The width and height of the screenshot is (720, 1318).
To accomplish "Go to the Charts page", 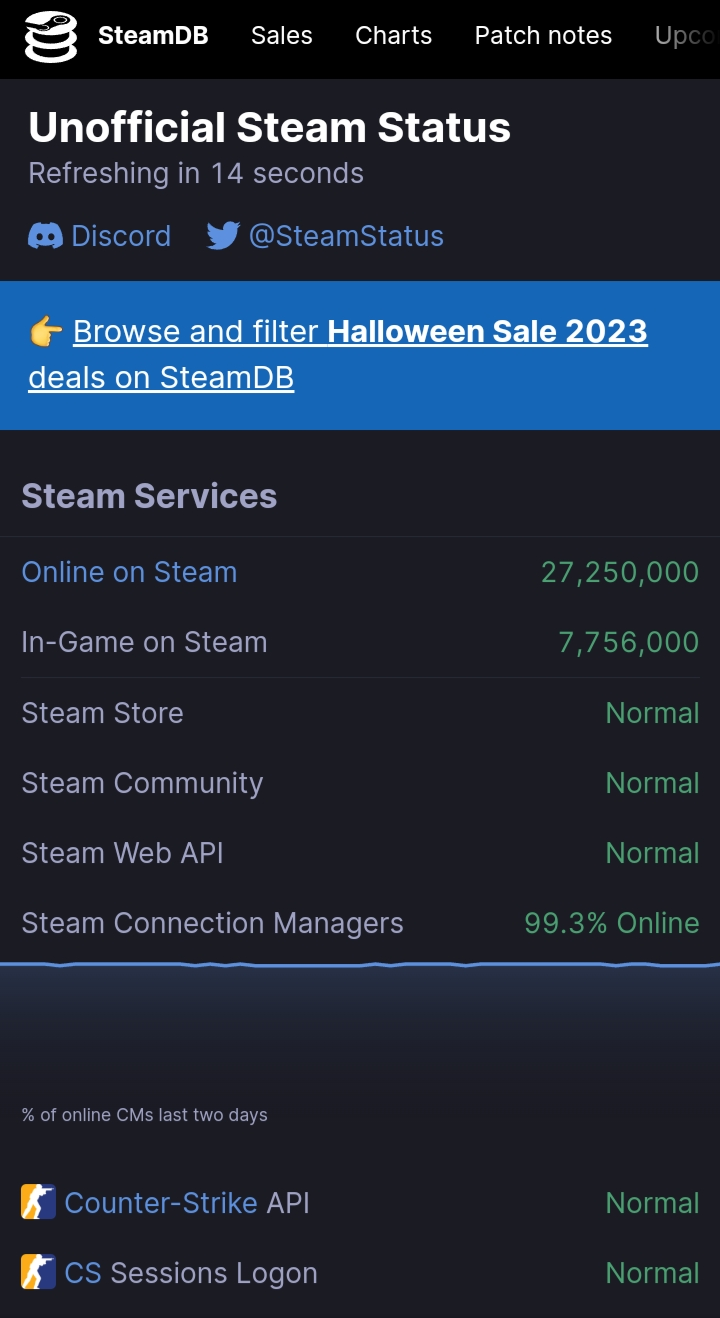I will point(393,36).
